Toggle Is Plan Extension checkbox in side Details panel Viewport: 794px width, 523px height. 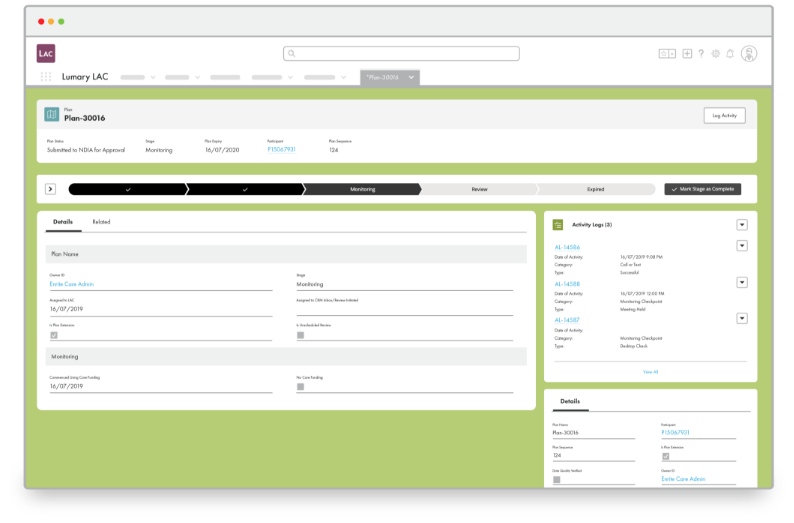tap(666, 456)
